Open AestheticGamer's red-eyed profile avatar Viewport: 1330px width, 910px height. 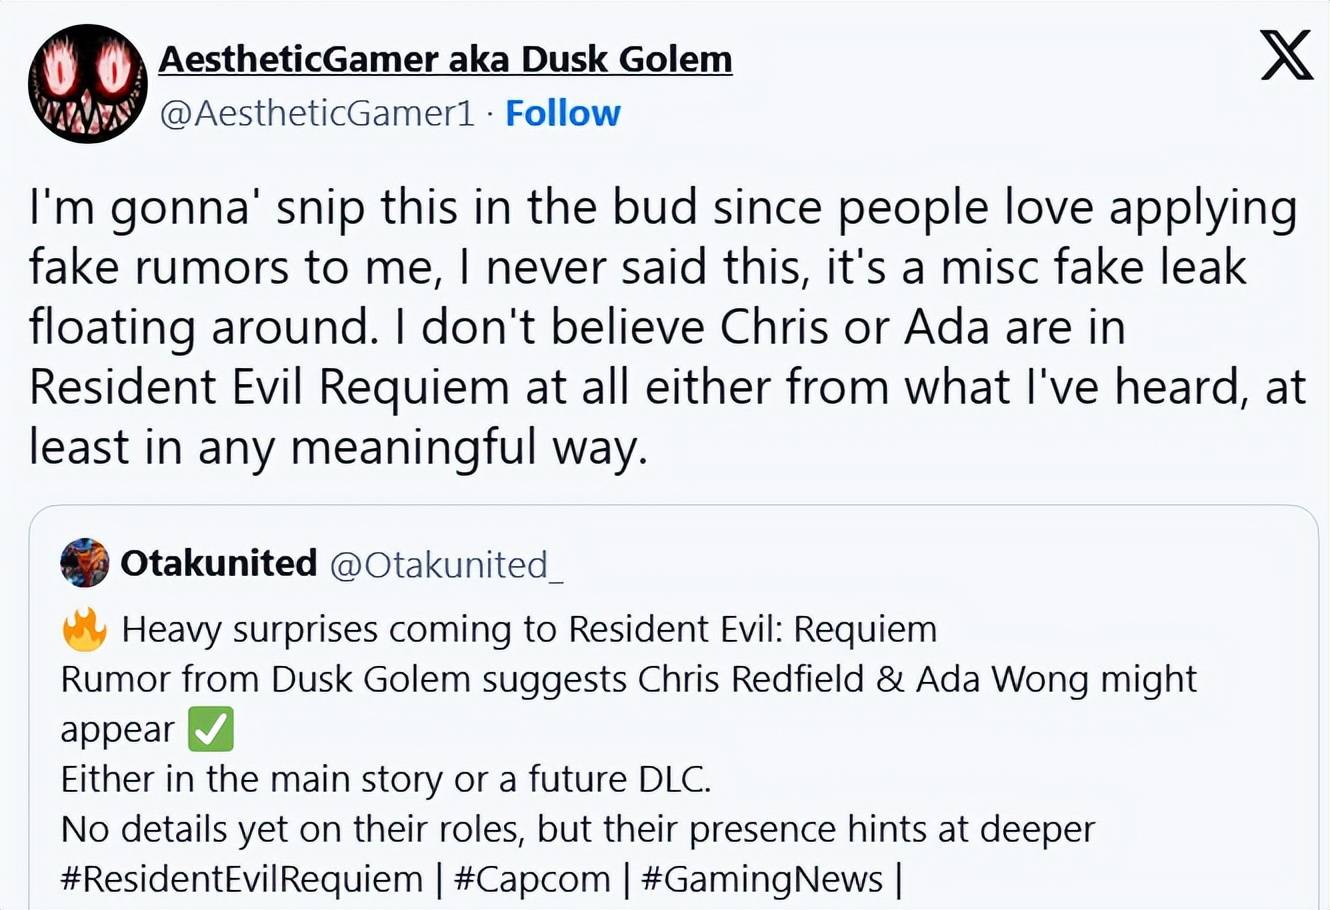tap(88, 84)
